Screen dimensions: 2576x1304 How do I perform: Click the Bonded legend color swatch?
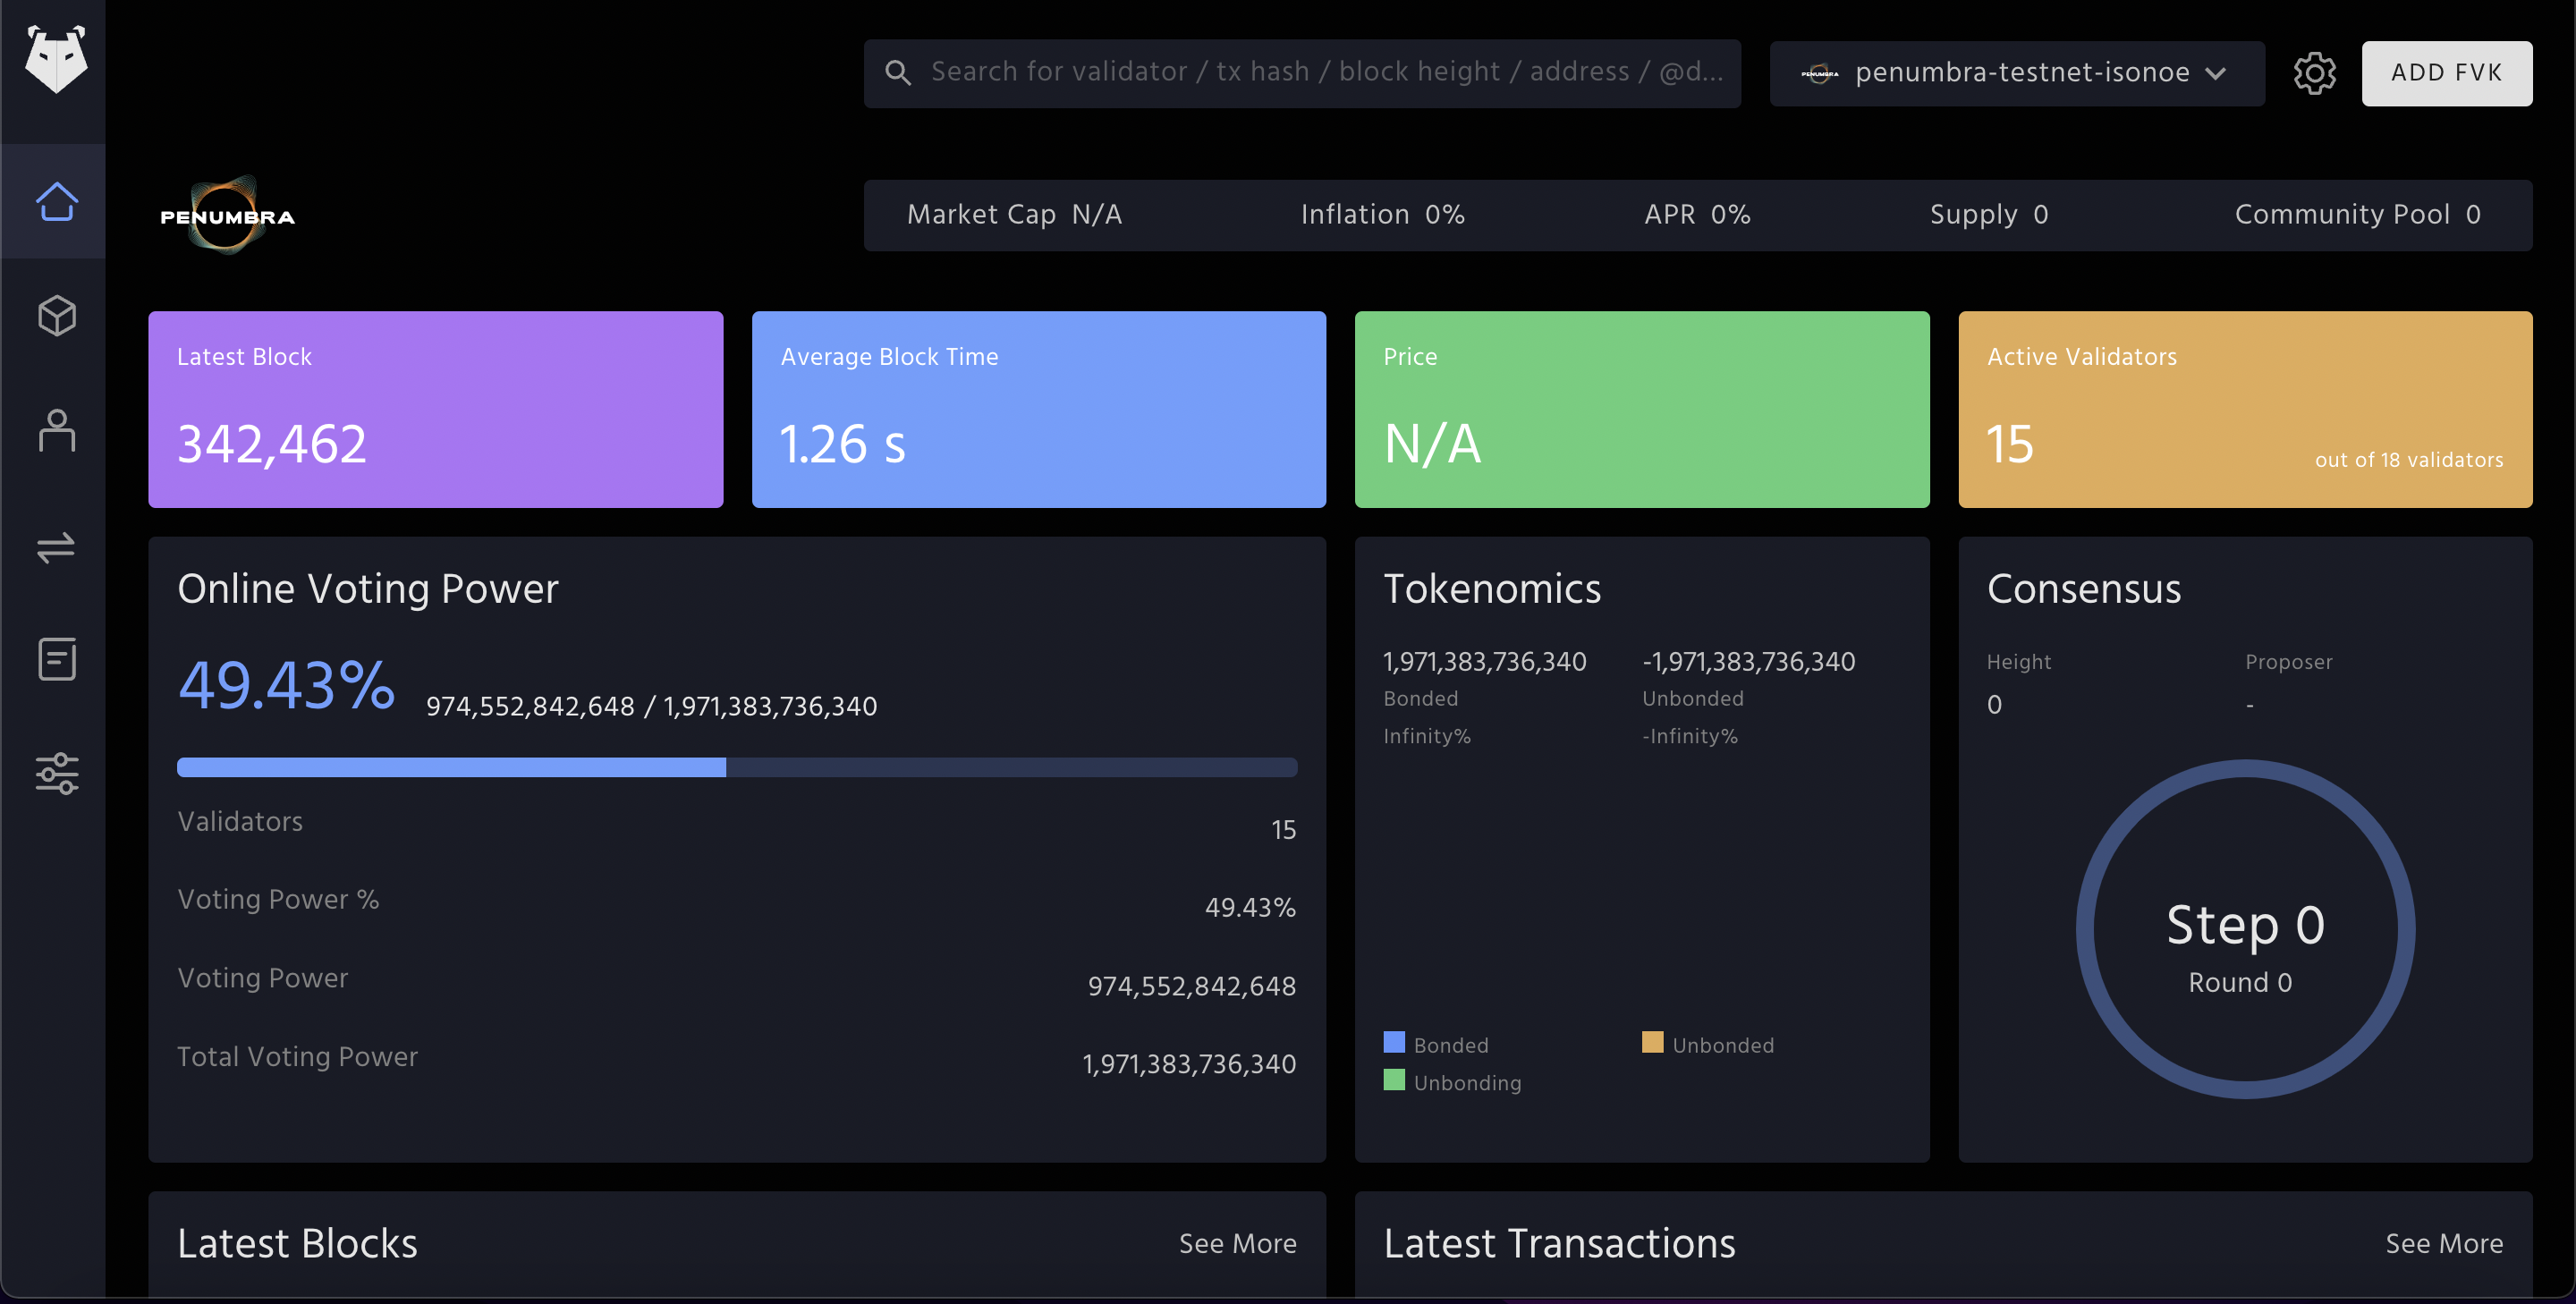(x=1394, y=1042)
